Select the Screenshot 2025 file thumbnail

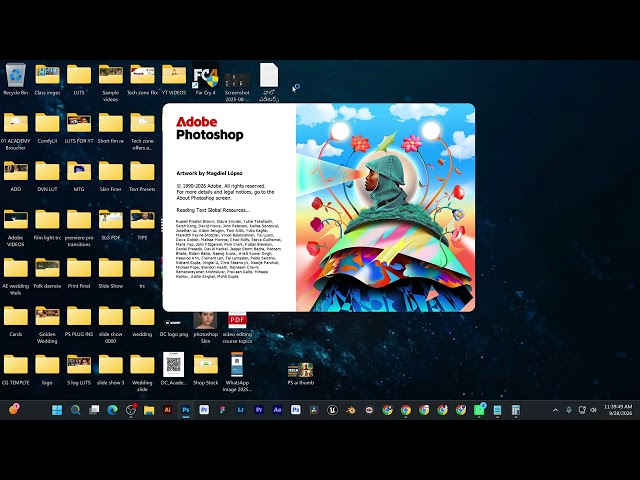point(237,87)
